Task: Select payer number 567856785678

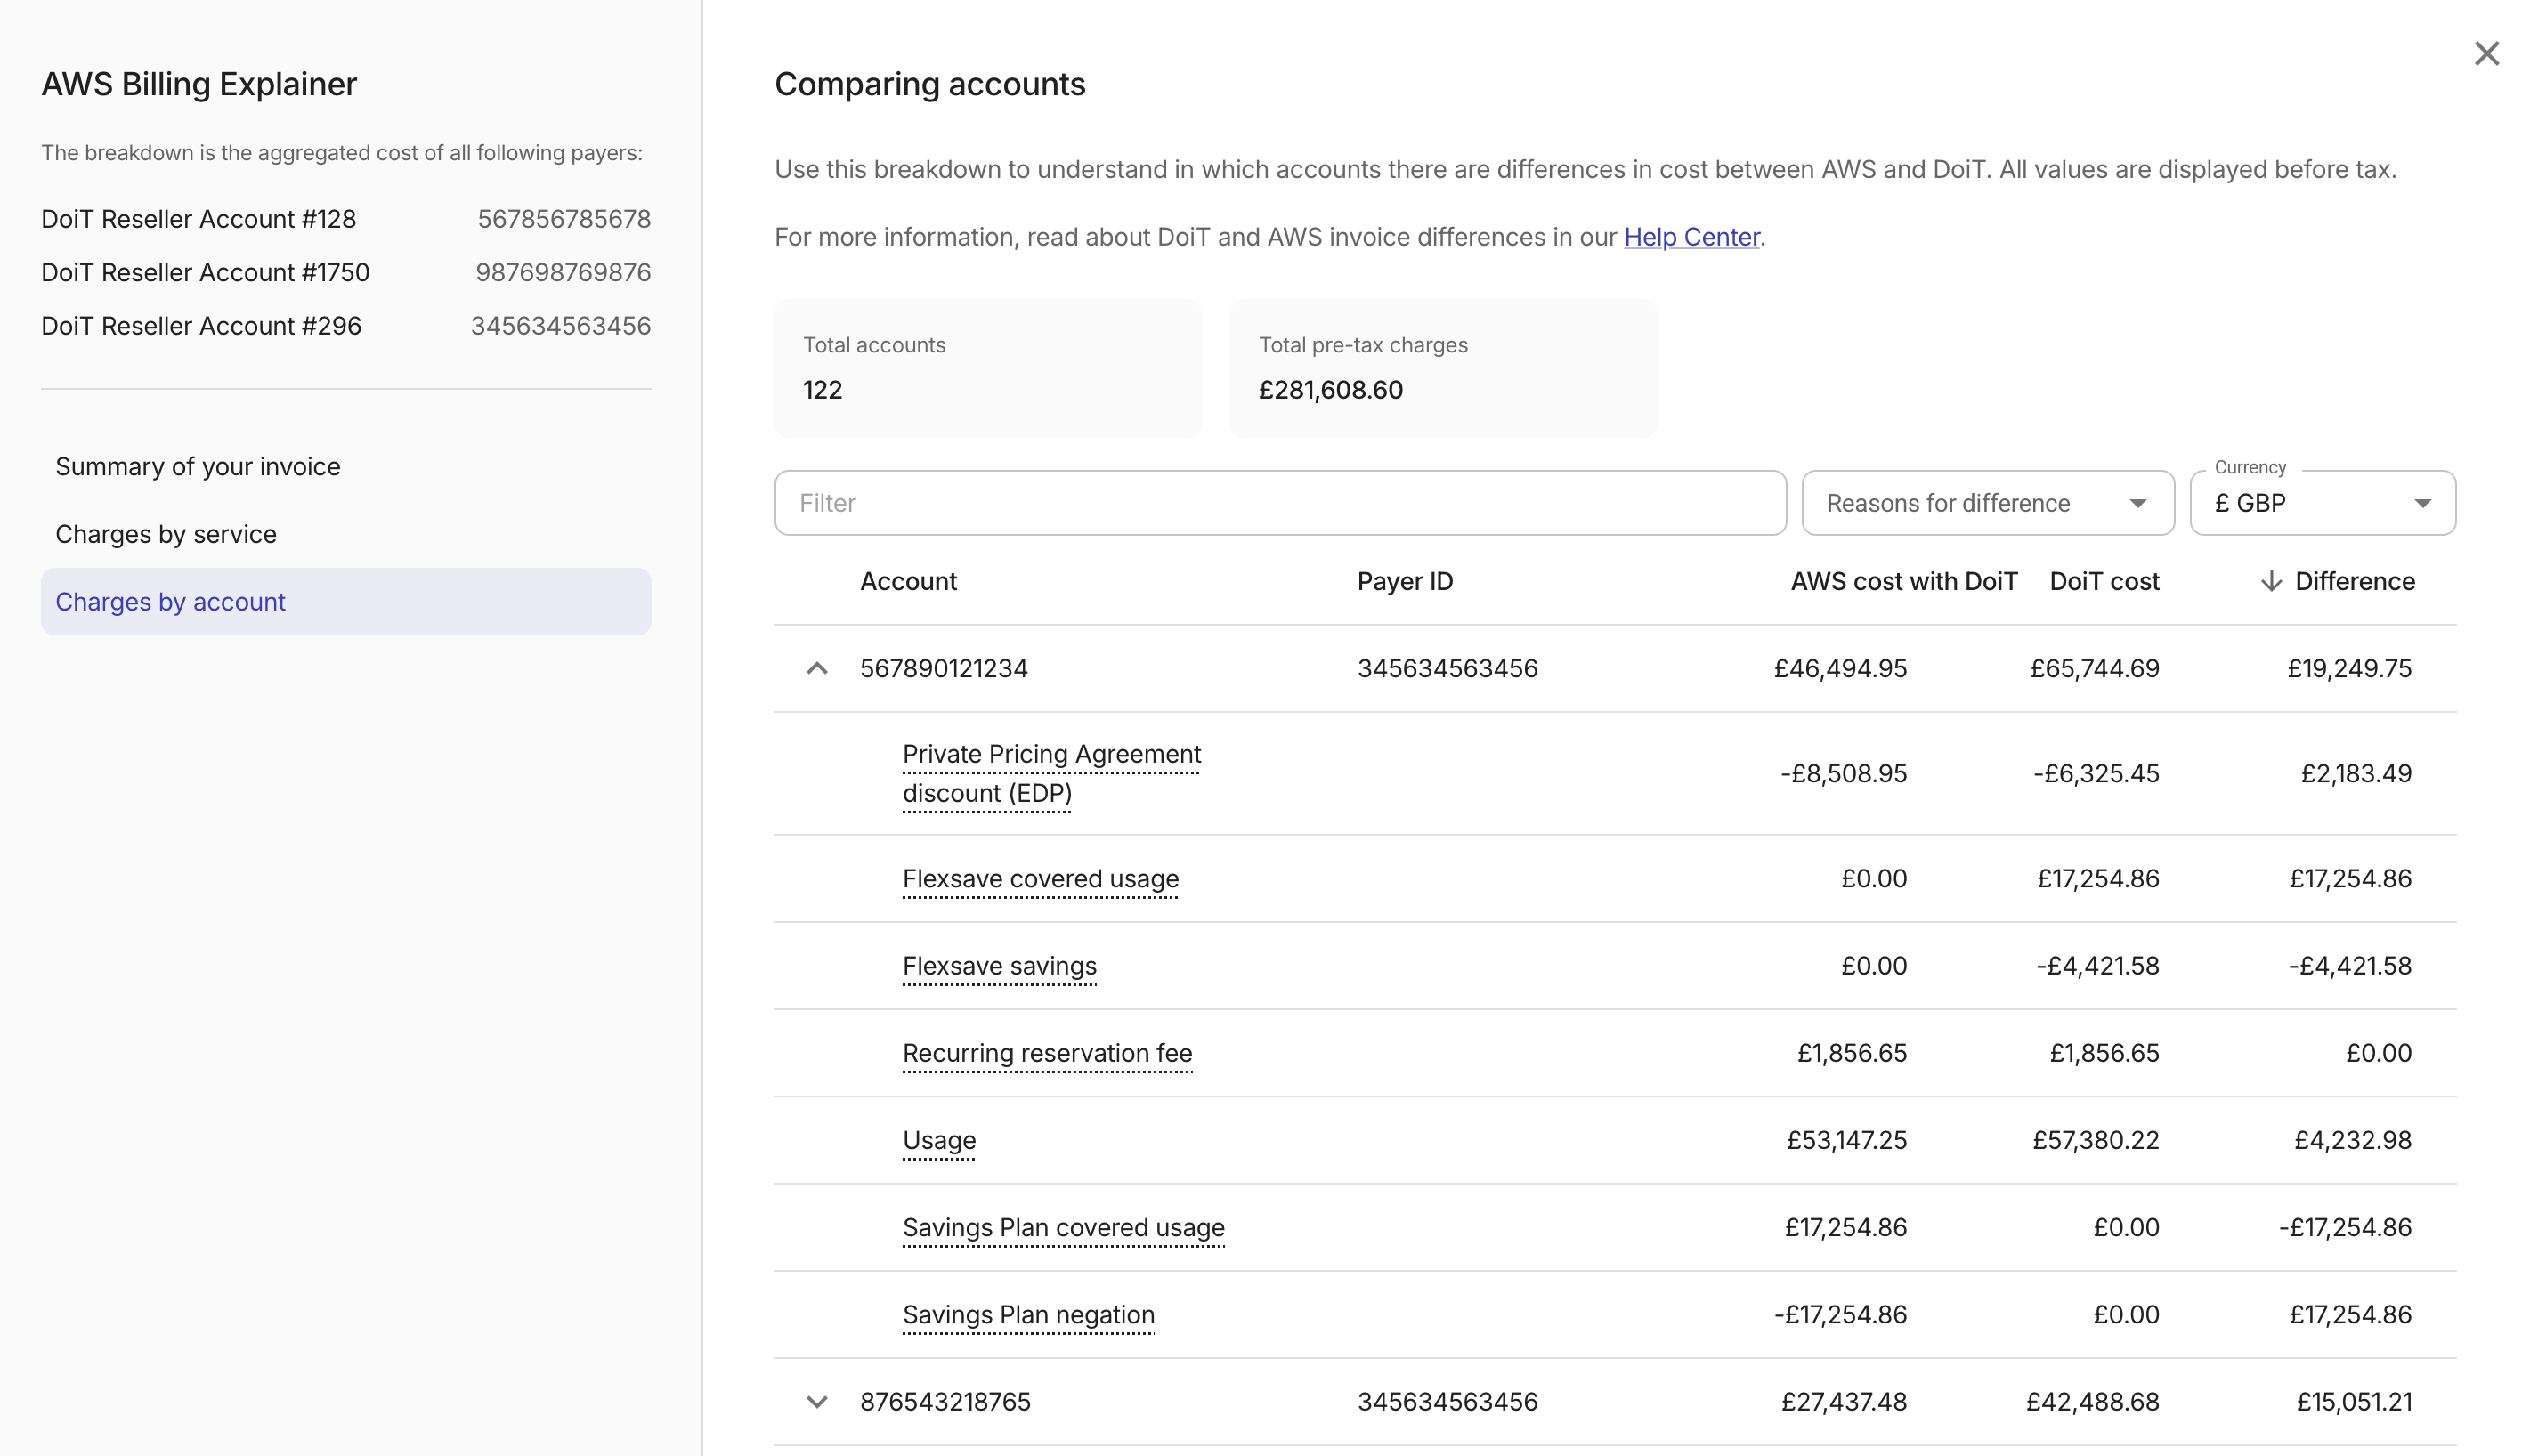Action: 564,219
